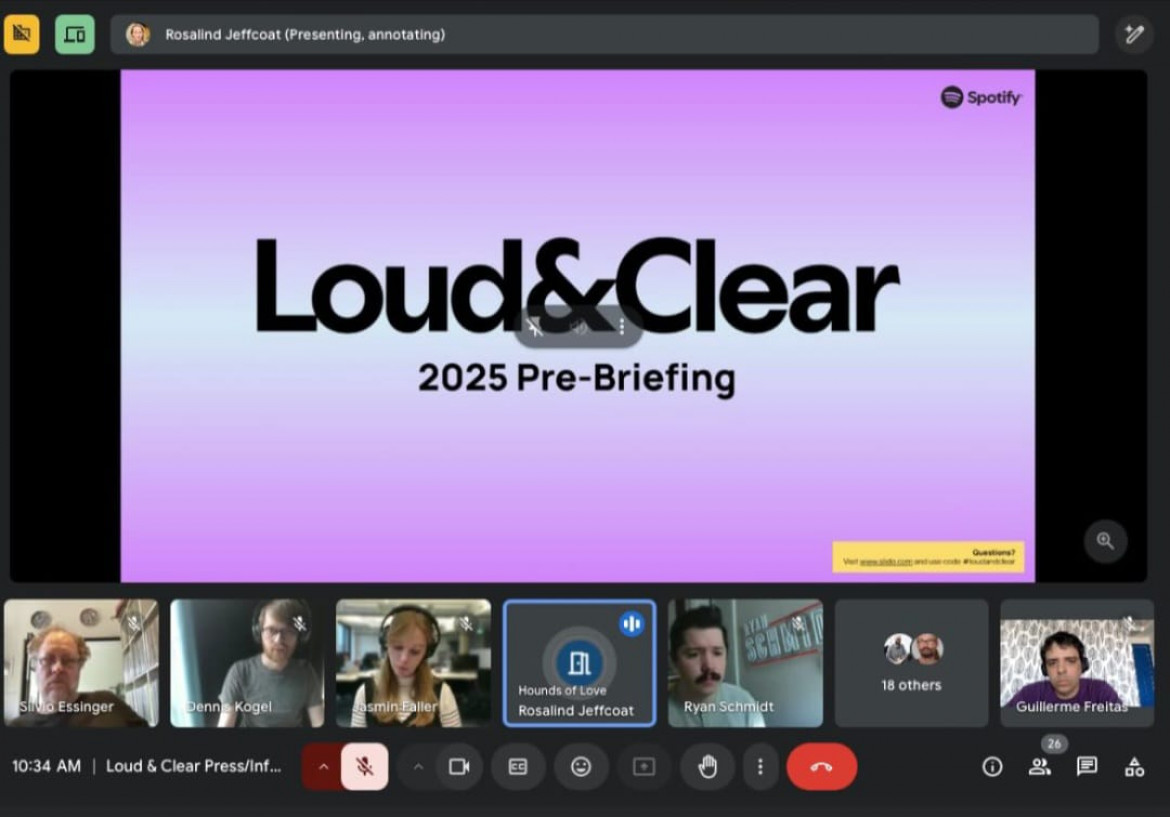The width and height of the screenshot is (1170, 817).
Task: Click the "18 others" participants tile
Action: coord(911,663)
